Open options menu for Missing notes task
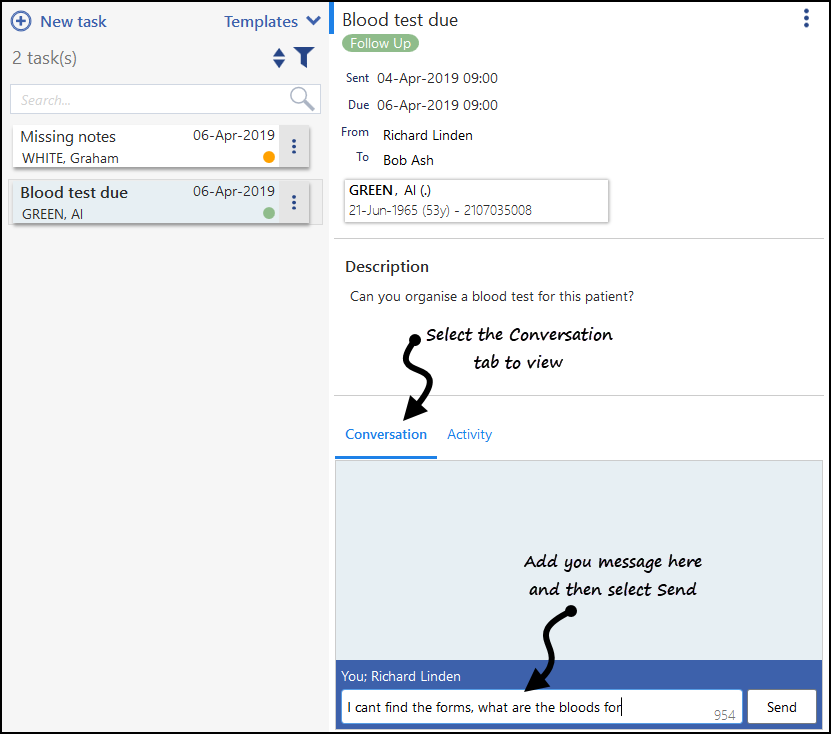This screenshot has height=734, width=831. click(294, 146)
